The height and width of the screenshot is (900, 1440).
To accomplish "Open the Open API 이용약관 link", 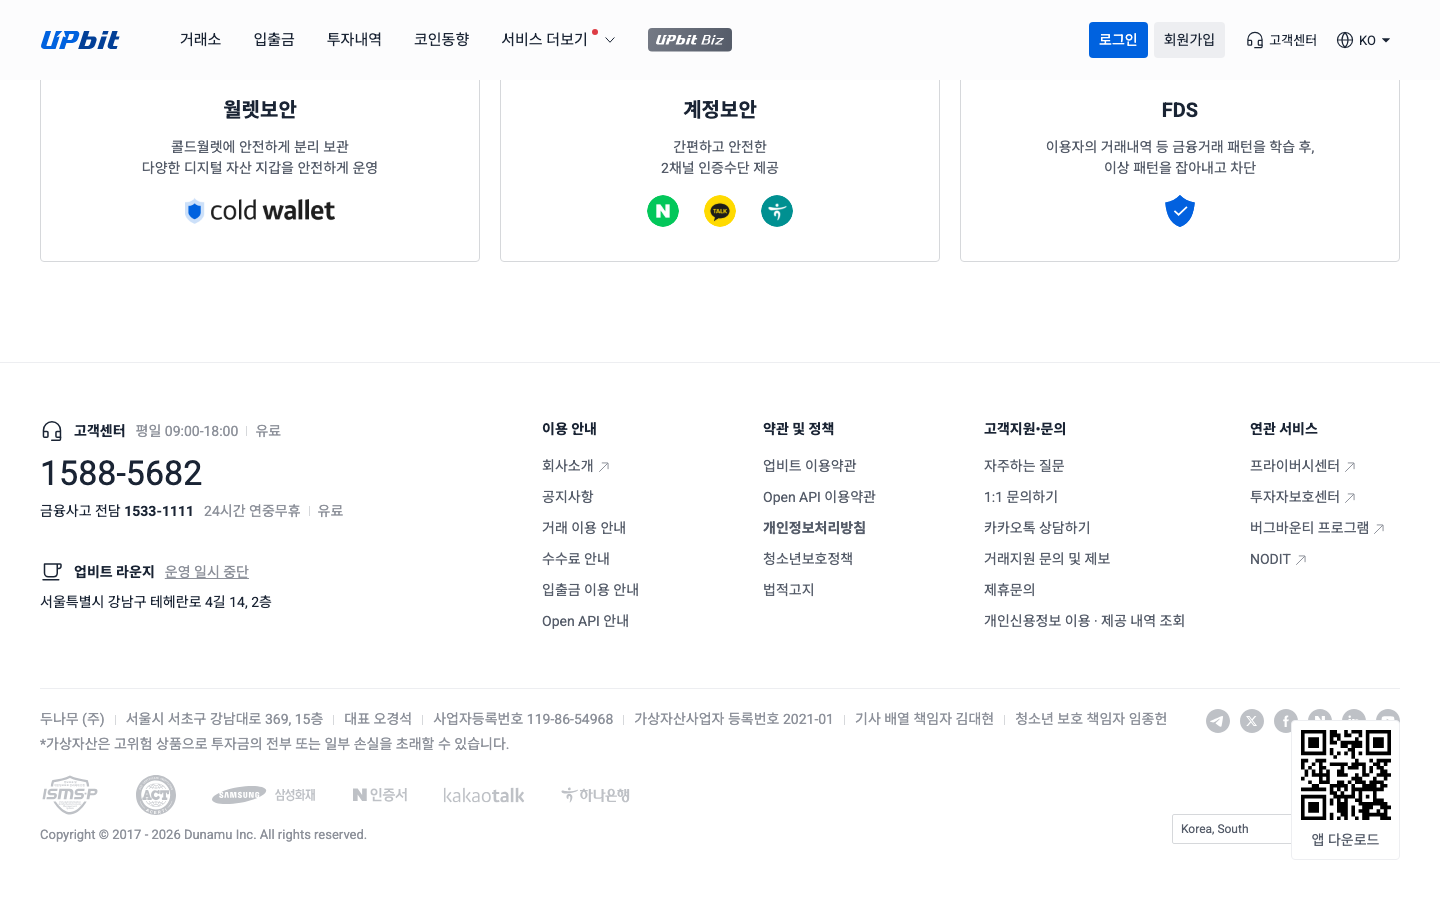I will tap(820, 497).
